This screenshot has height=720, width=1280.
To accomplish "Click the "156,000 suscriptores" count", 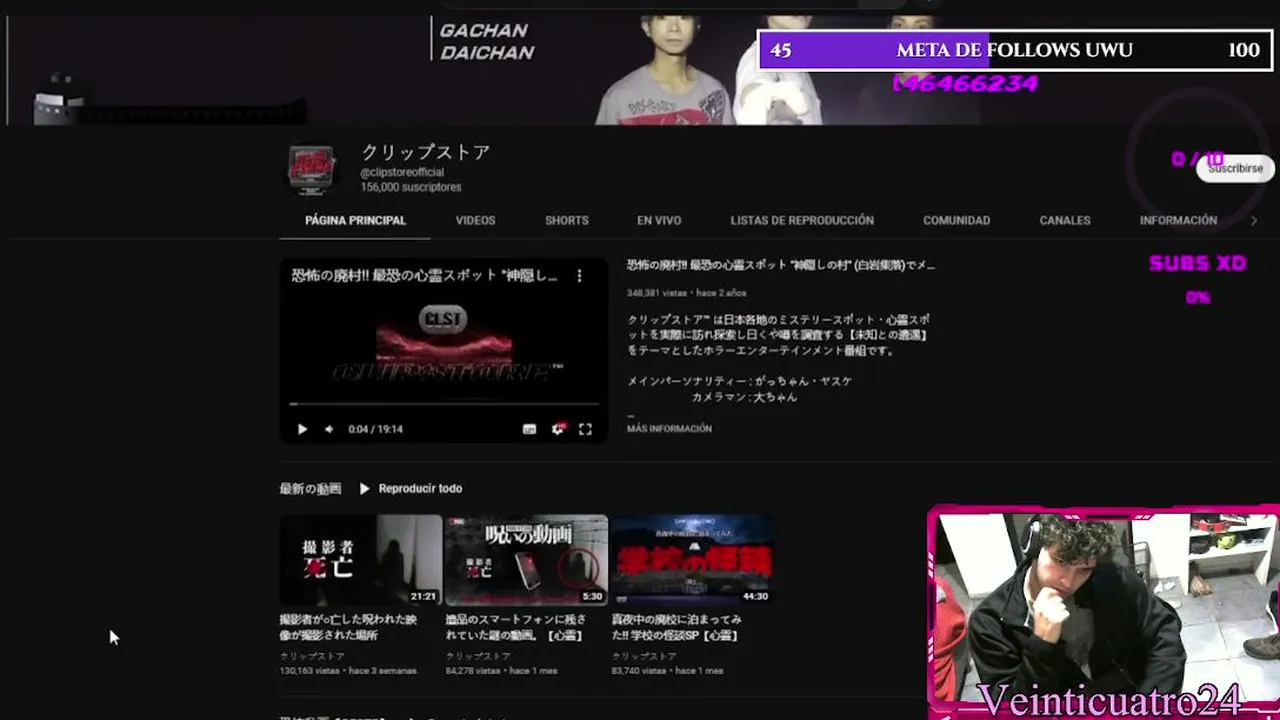I will 411,187.
